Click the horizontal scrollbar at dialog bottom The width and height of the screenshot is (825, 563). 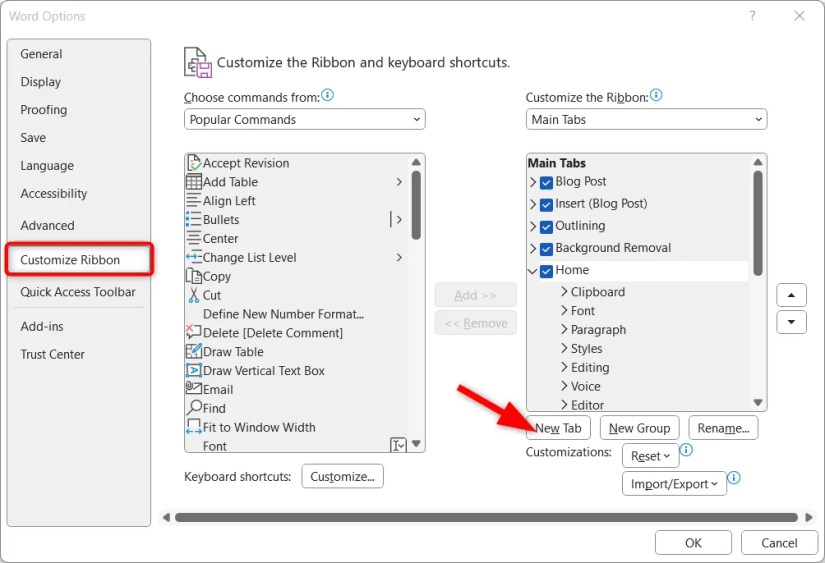coord(486,517)
